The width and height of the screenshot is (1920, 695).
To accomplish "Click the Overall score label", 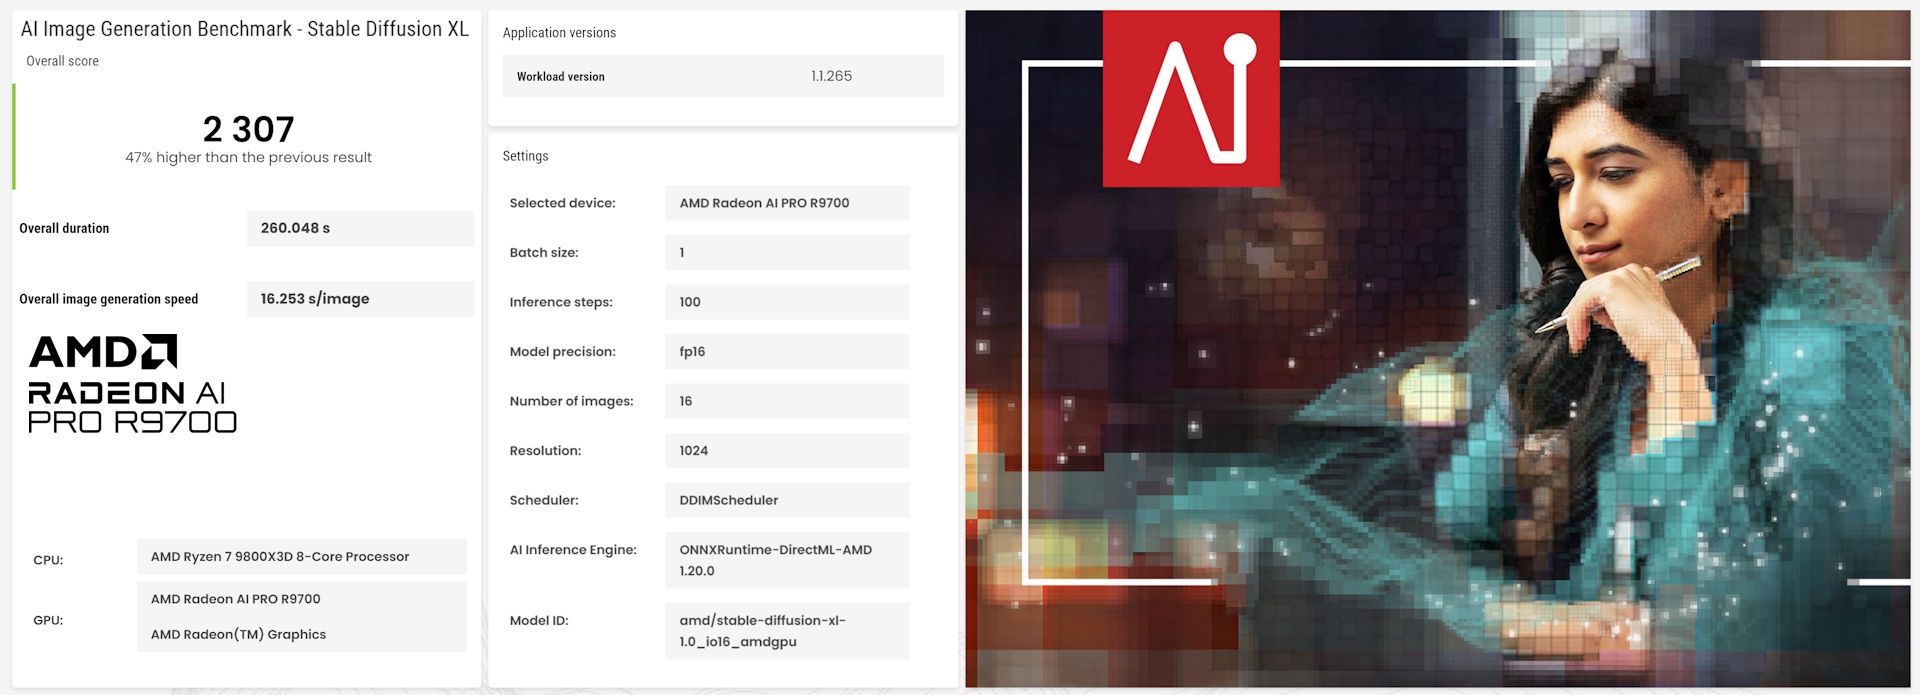I will click(62, 61).
